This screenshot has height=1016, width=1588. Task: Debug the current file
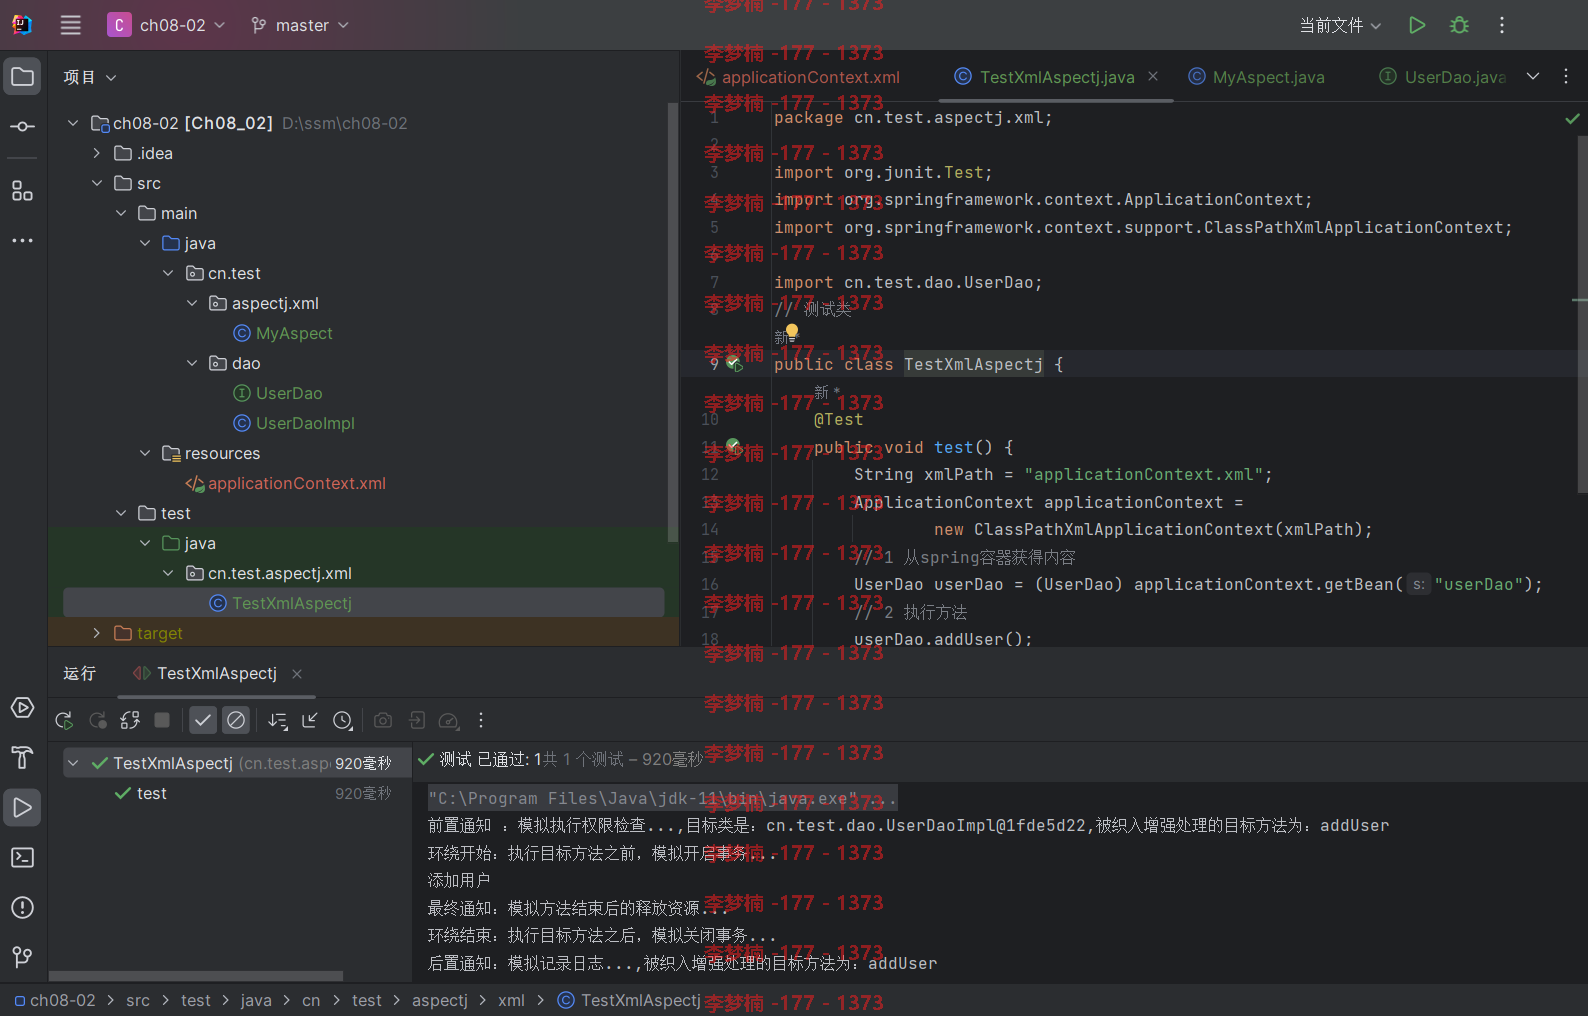coord(1459,25)
